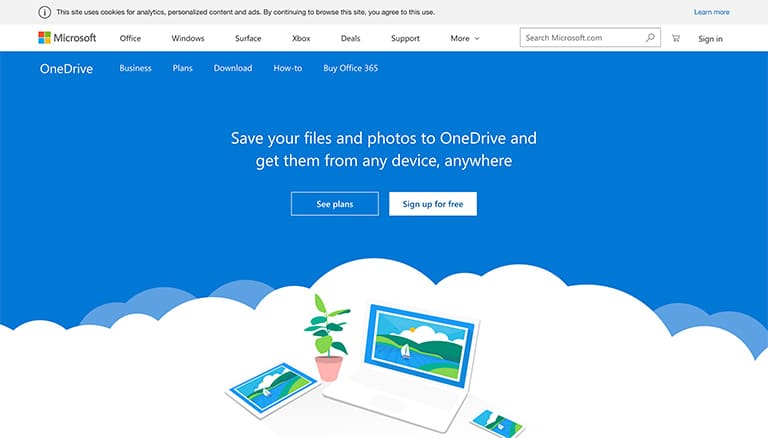Open the Office menu item
The height and width of the screenshot is (438, 768).
(x=130, y=38)
